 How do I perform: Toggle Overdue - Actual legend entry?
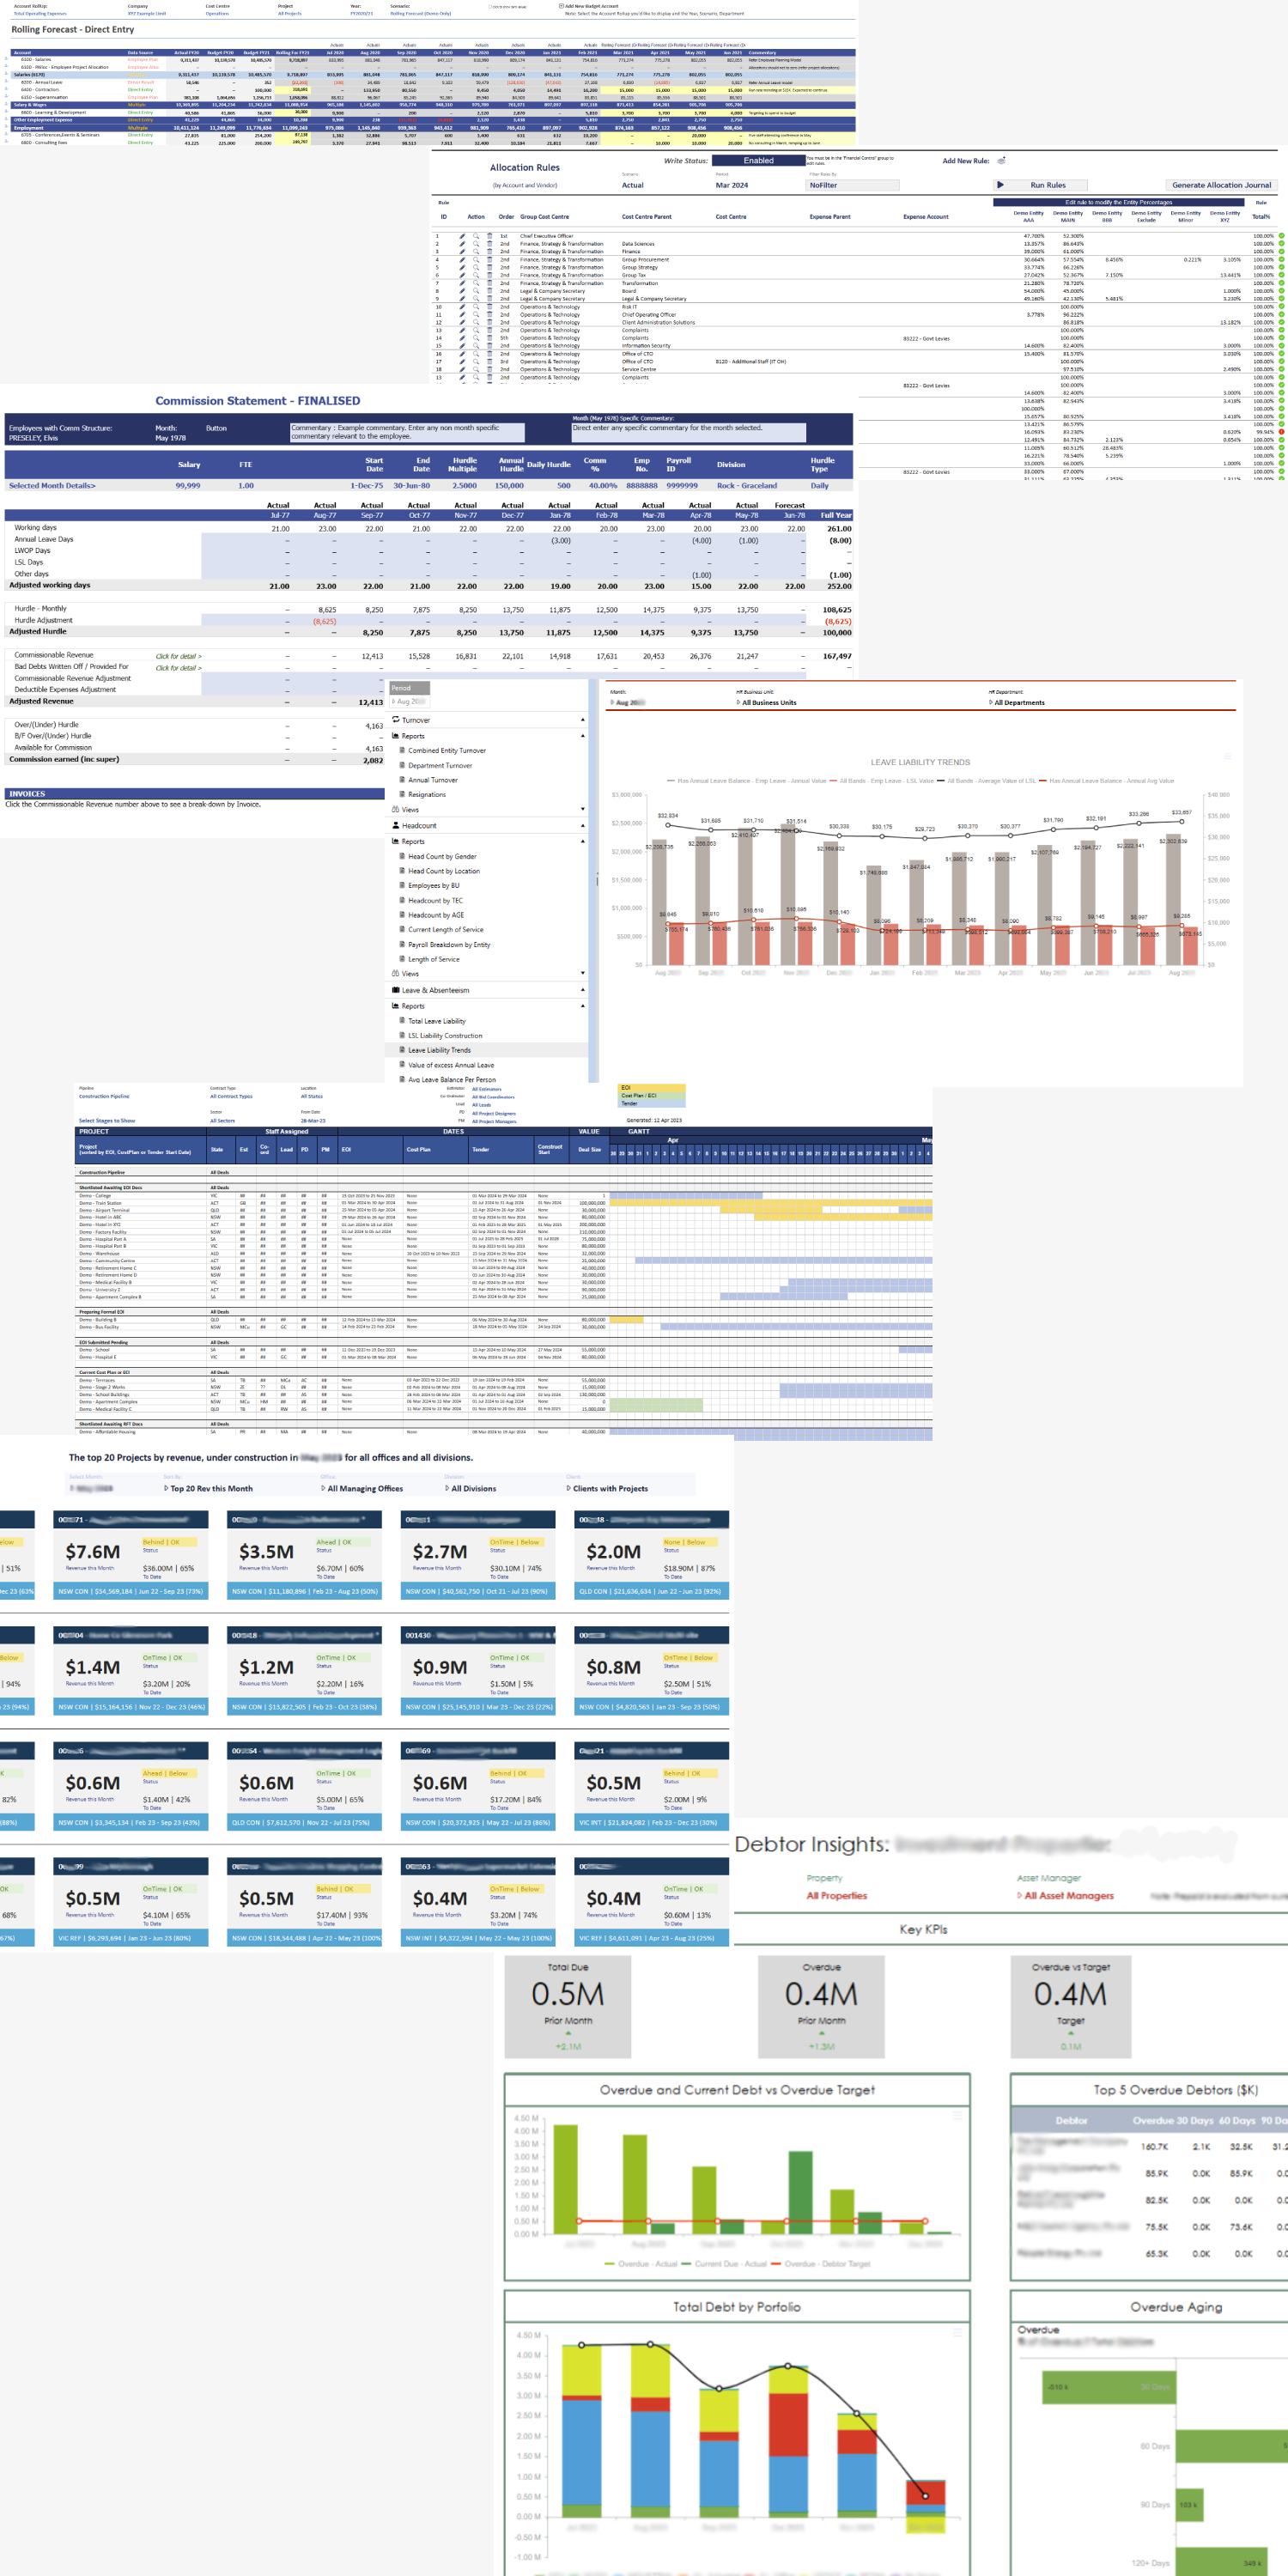click(x=641, y=2263)
